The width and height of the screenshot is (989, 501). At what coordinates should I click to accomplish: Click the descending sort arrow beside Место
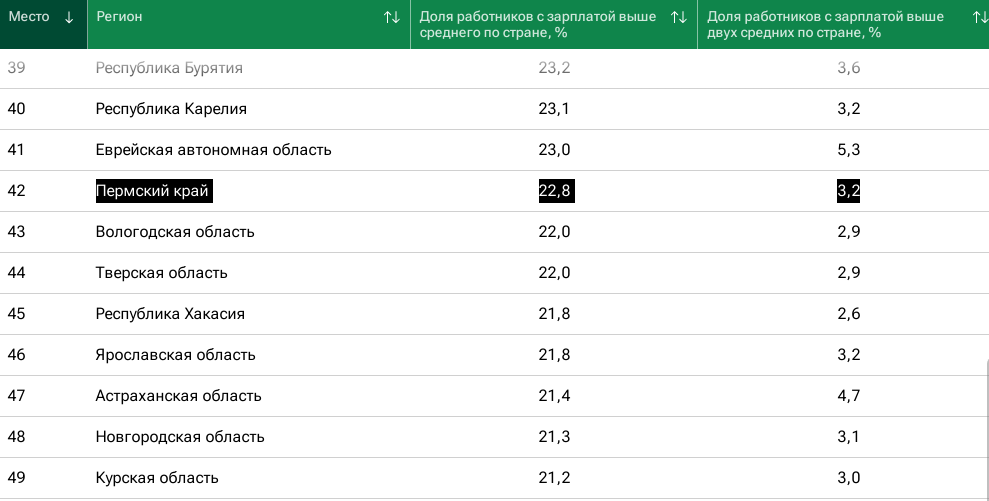(x=69, y=17)
